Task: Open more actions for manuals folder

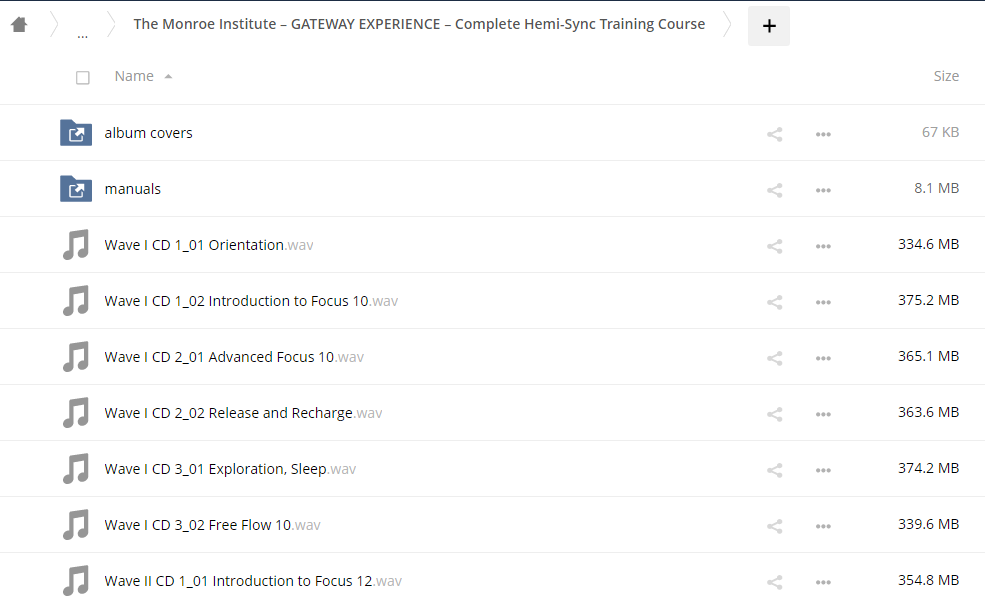Action: 823,190
